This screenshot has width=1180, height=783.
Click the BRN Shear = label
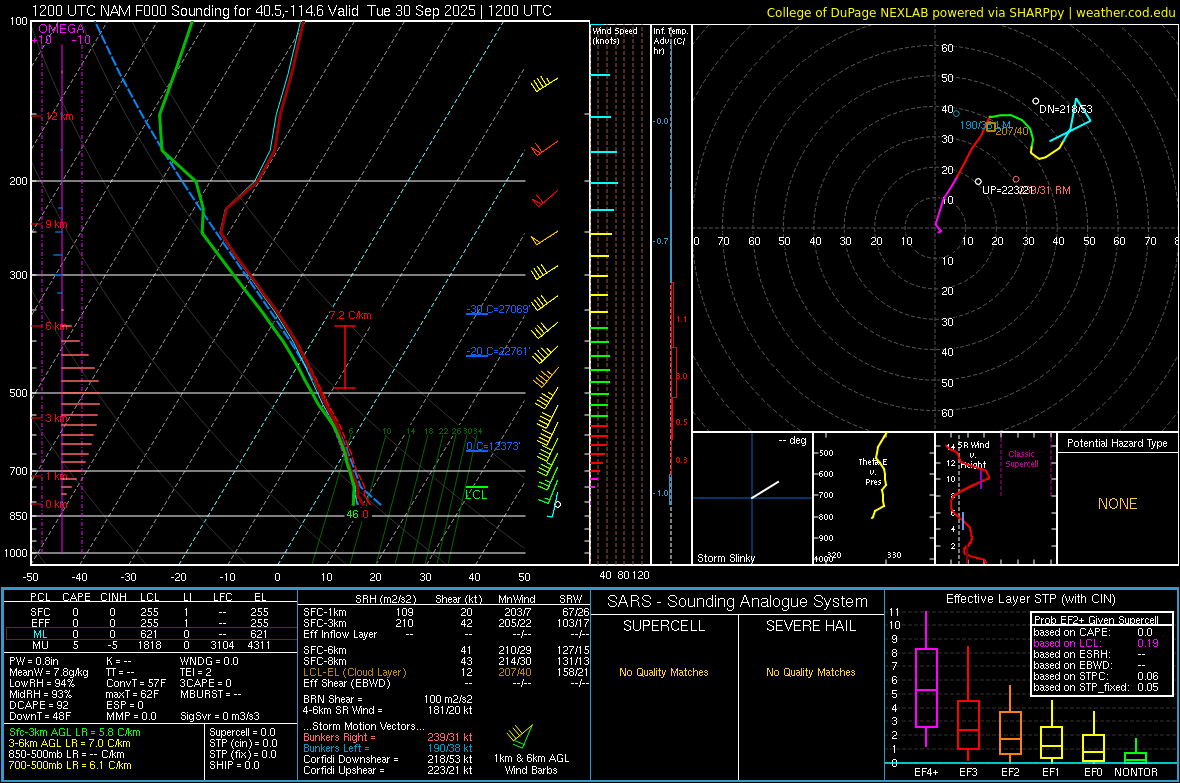coord(333,699)
